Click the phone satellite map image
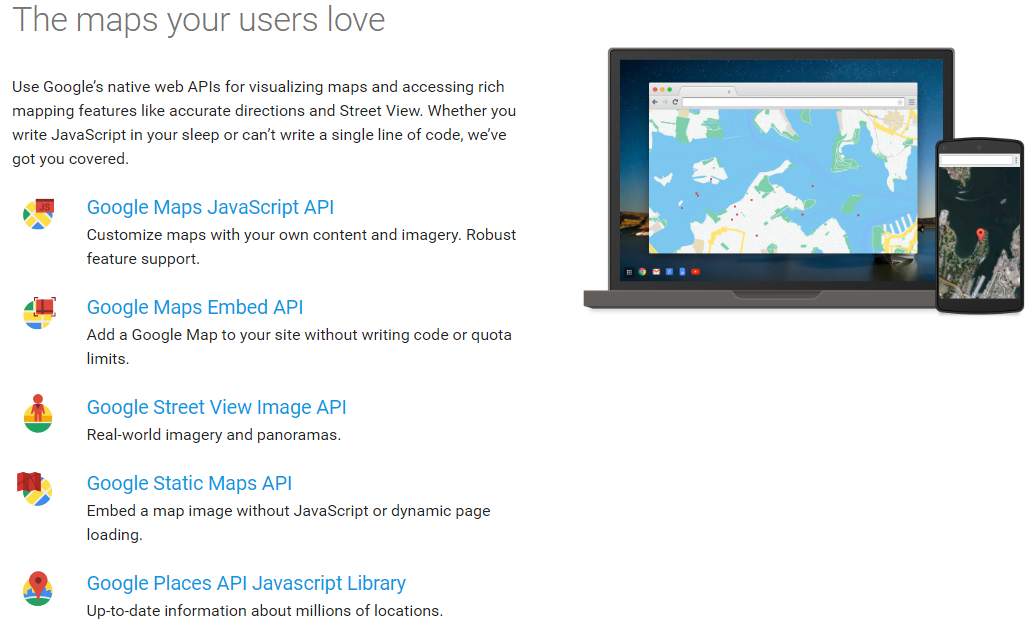The width and height of the screenshot is (1035, 633). (x=979, y=232)
